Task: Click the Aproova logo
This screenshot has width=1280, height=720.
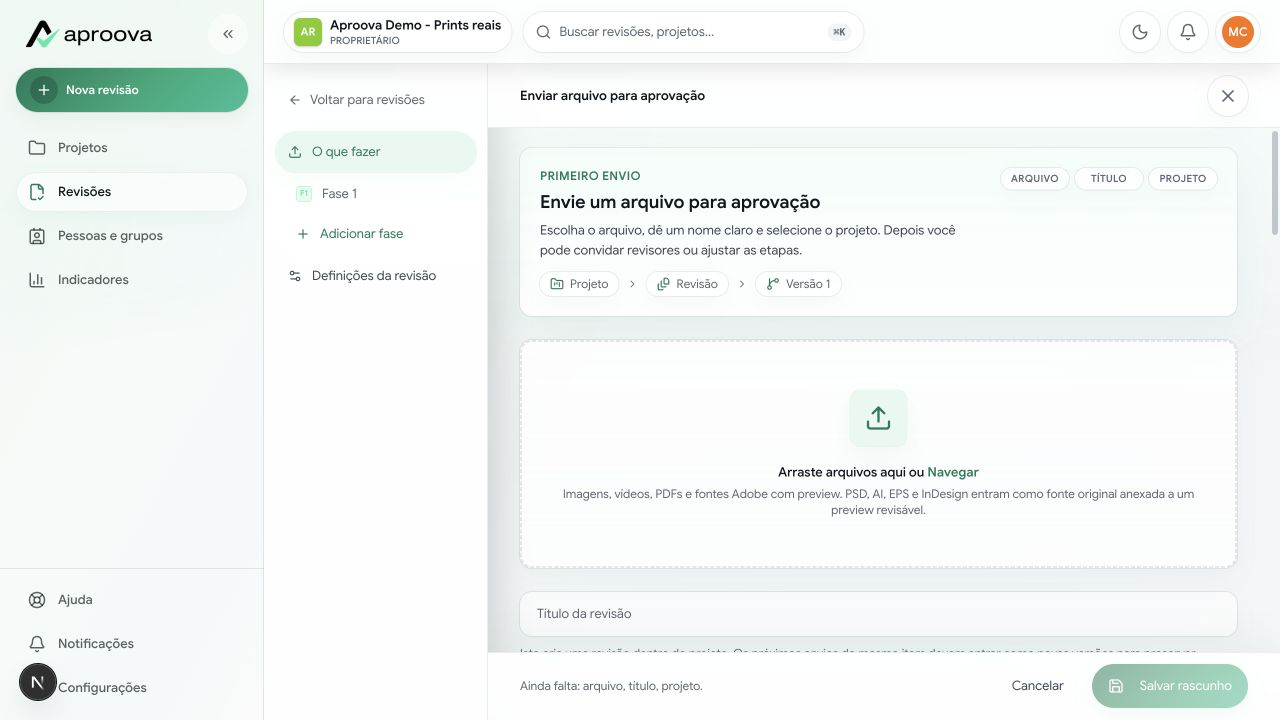Action: (x=89, y=34)
